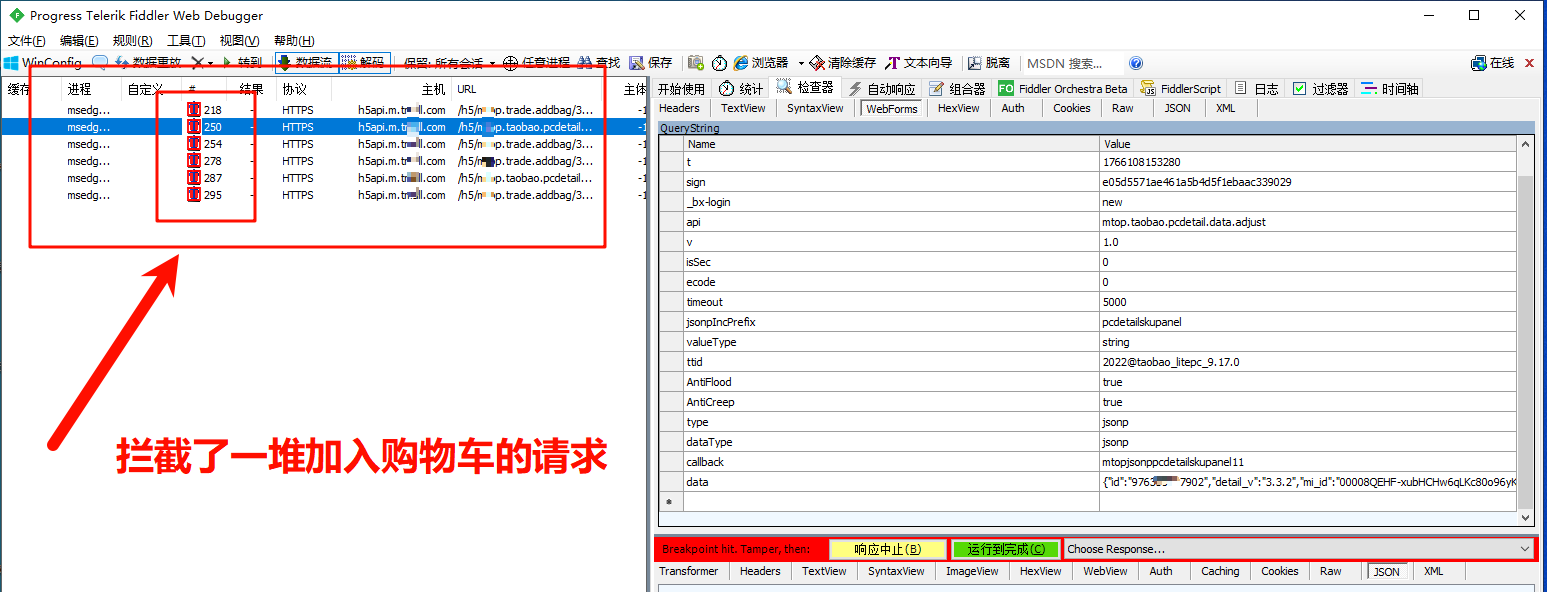Open 保留: 所有会话 dropdown

(449, 63)
